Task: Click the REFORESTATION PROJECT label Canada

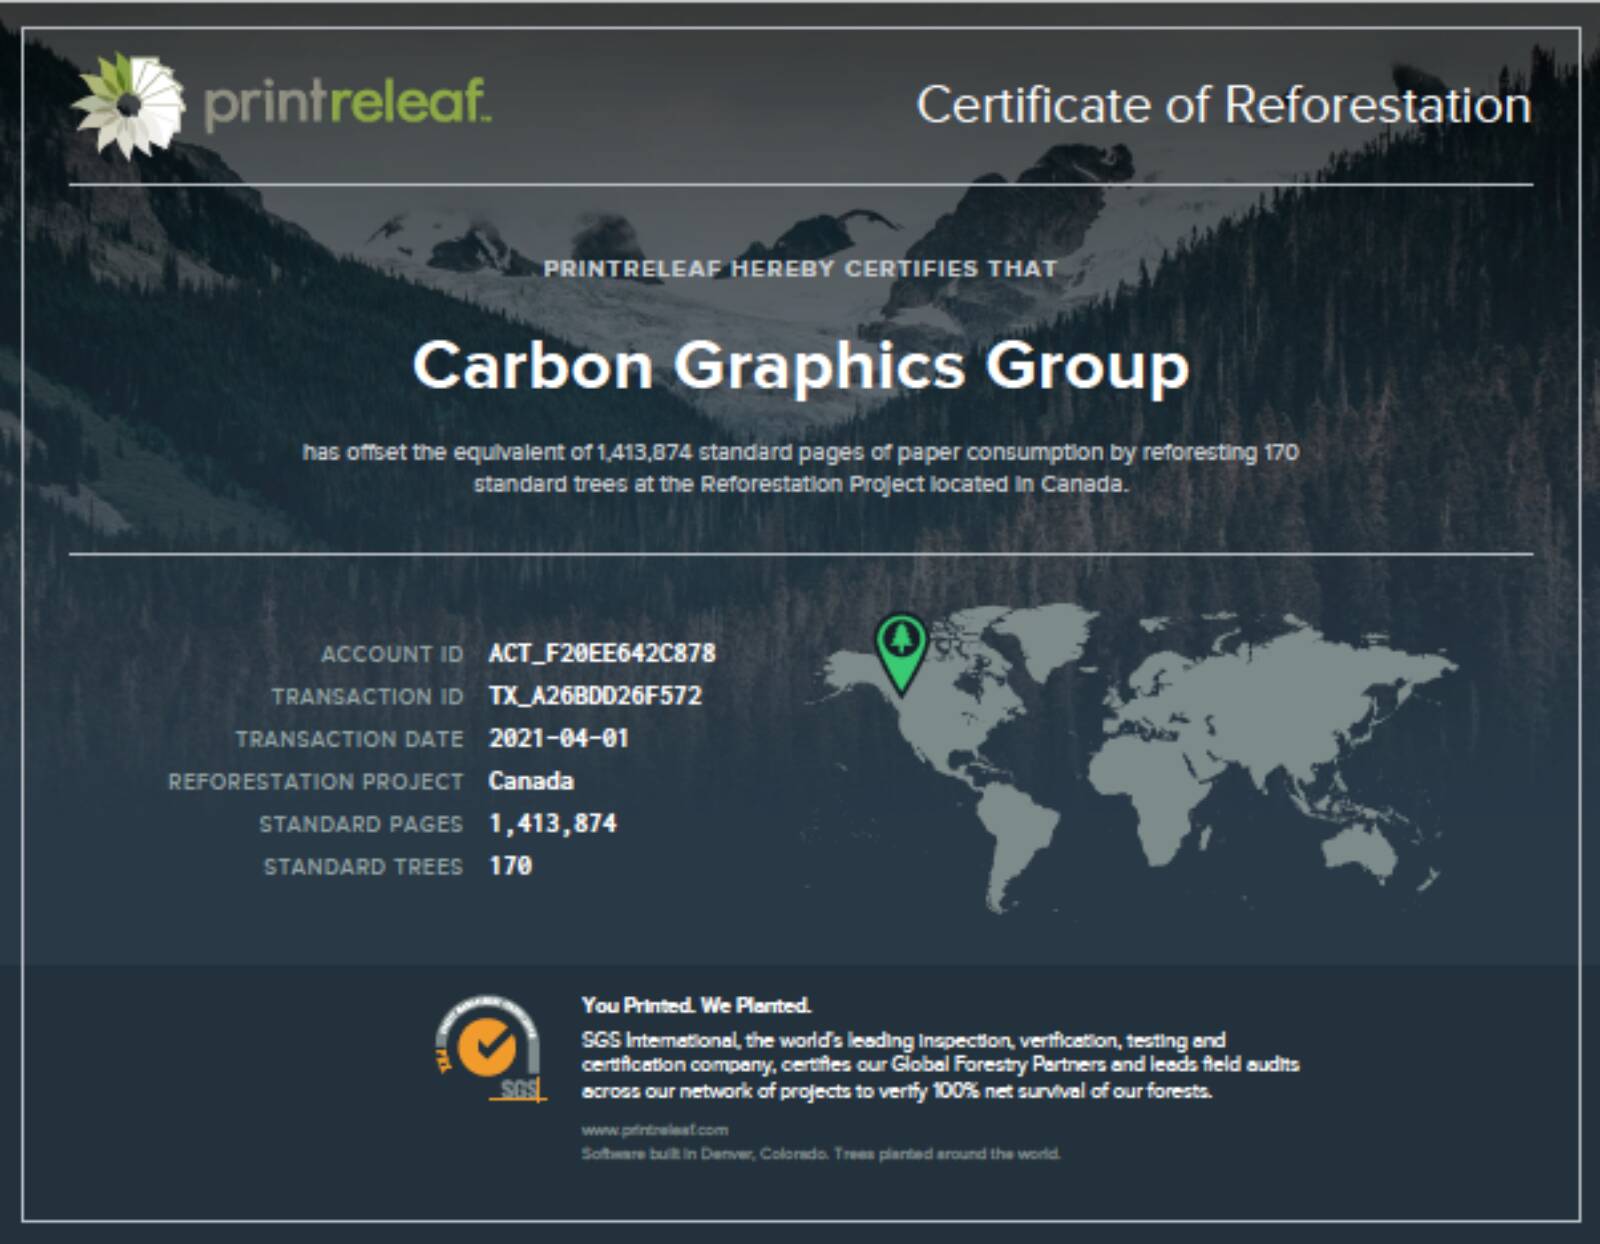Action: (530, 783)
